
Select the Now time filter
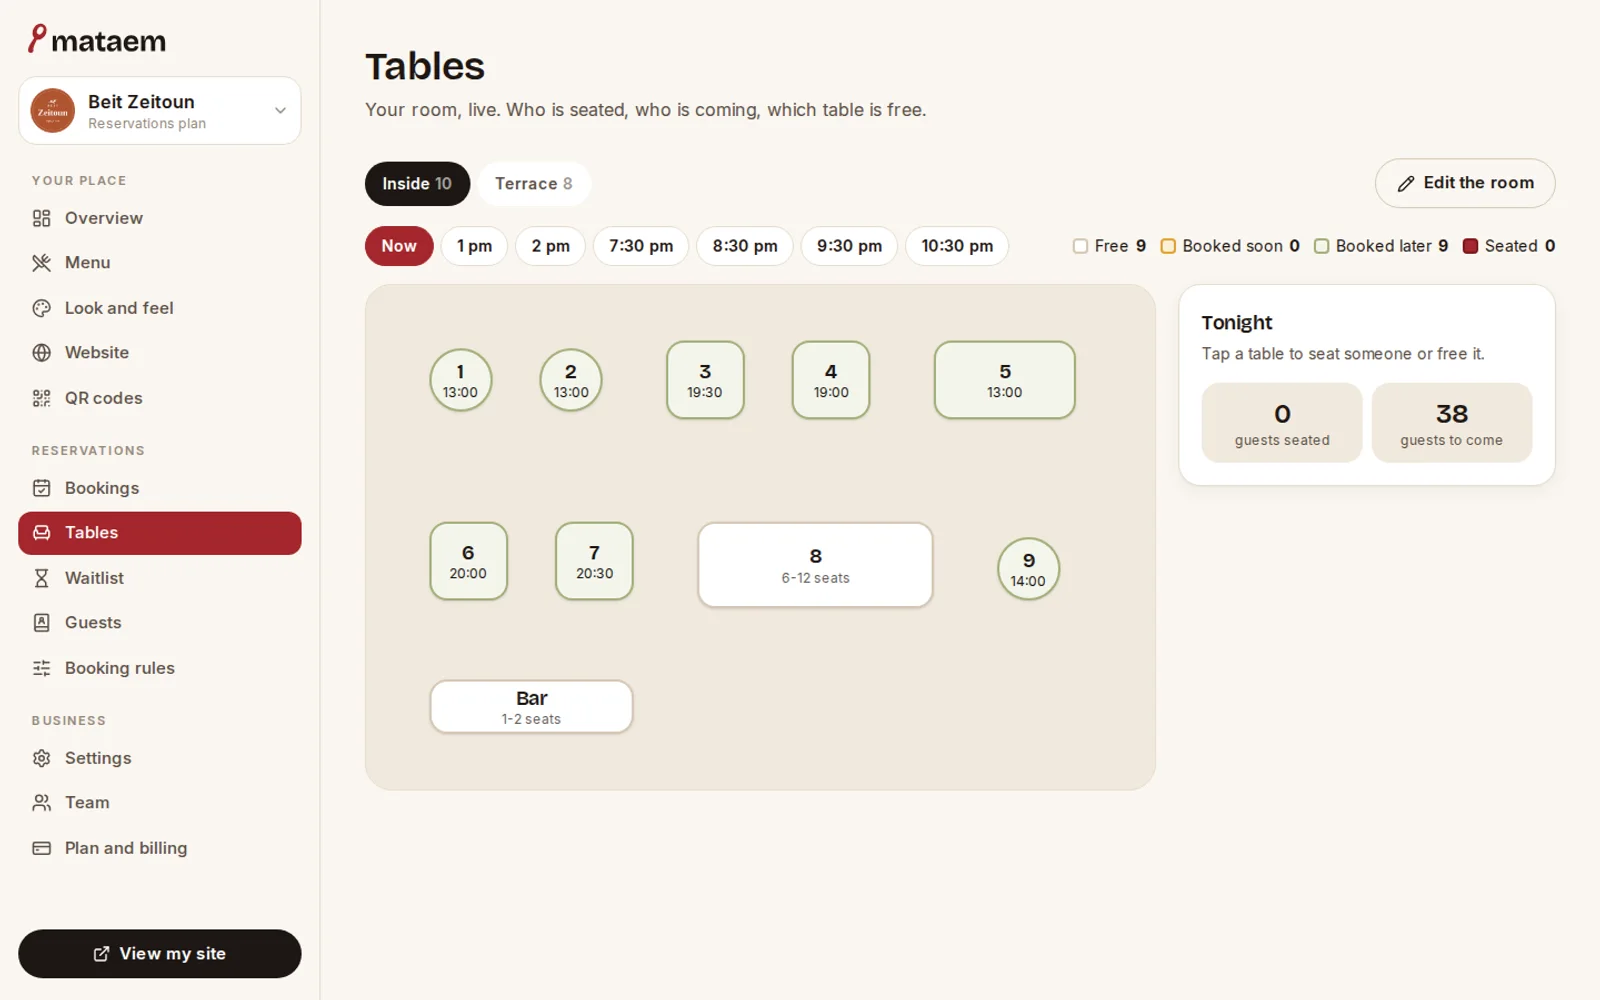point(399,246)
